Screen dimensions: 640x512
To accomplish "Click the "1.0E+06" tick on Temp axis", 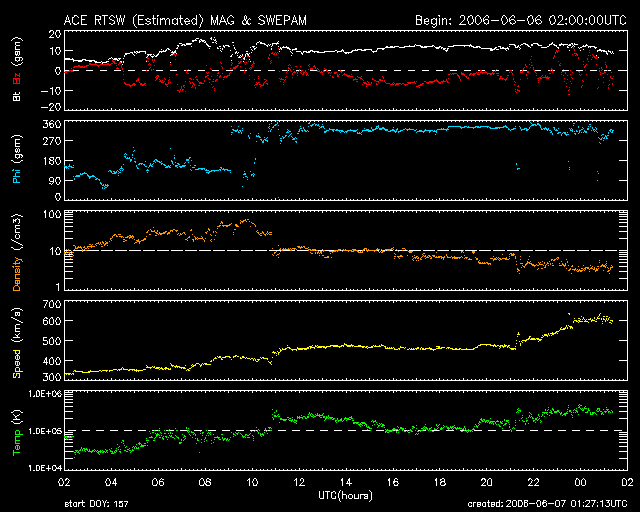I will [x=45, y=394].
